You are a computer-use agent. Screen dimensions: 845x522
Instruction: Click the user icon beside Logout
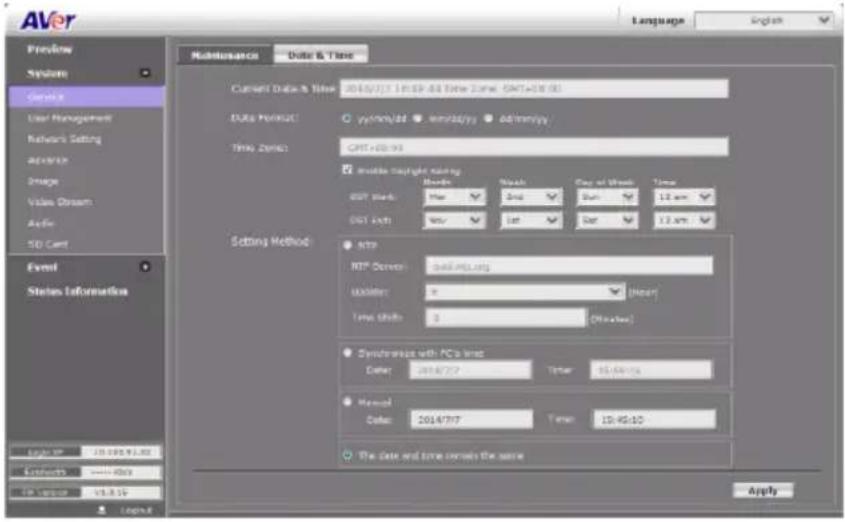(101, 510)
